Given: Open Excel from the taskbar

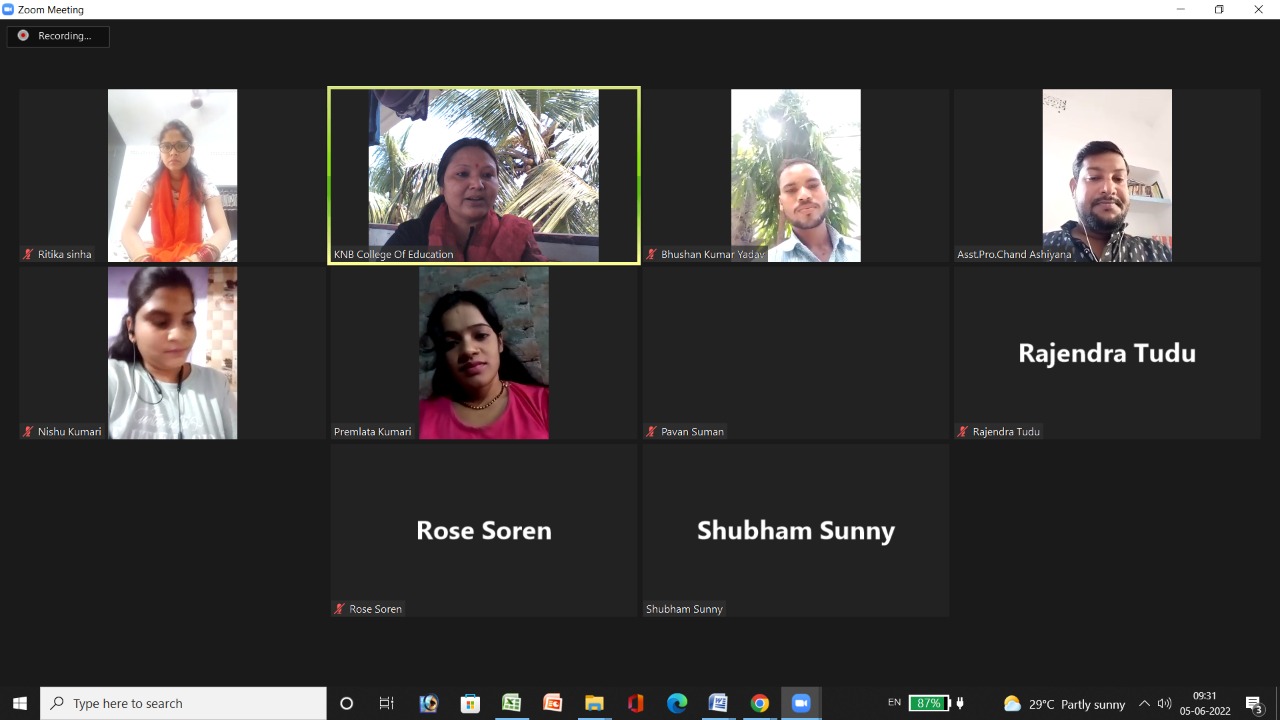Looking at the screenshot, I should (511, 703).
